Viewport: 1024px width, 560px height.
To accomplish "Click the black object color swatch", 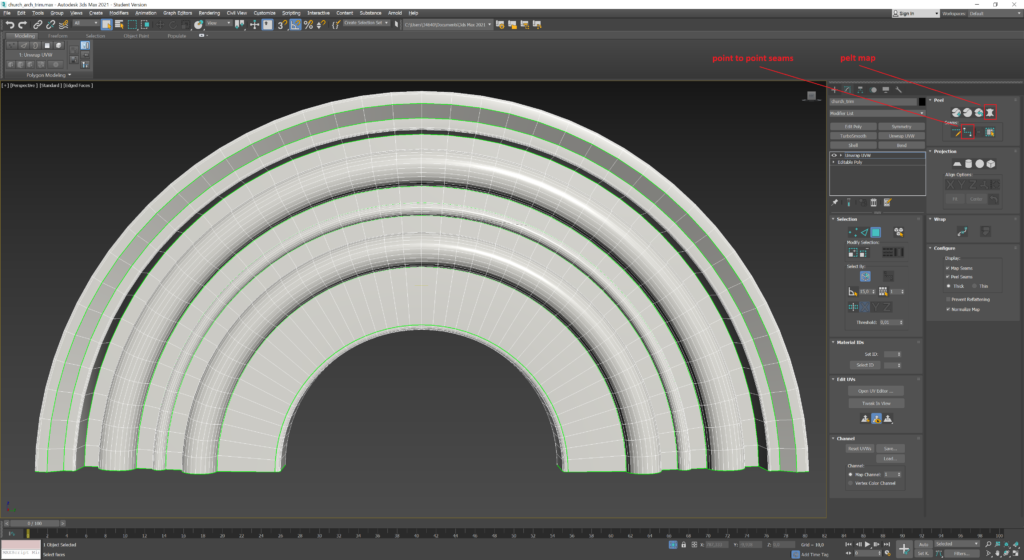I will coord(921,101).
